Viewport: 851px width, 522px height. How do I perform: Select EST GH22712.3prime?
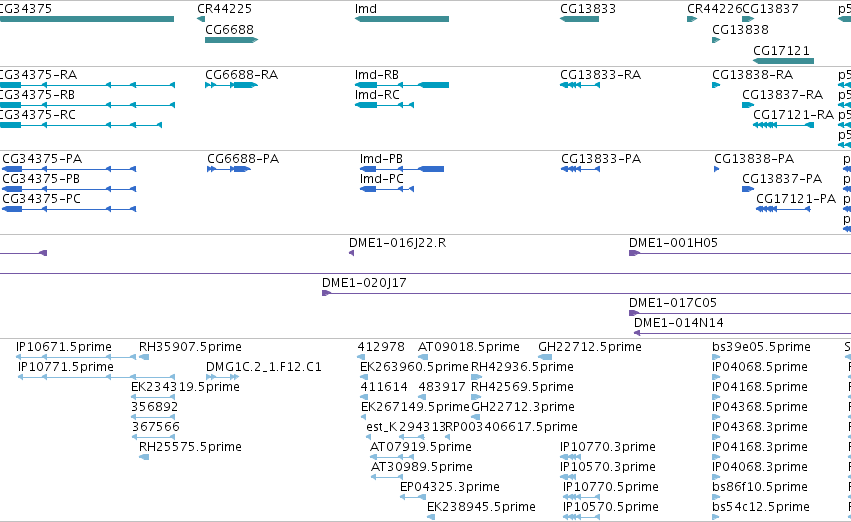click(x=523, y=406)
